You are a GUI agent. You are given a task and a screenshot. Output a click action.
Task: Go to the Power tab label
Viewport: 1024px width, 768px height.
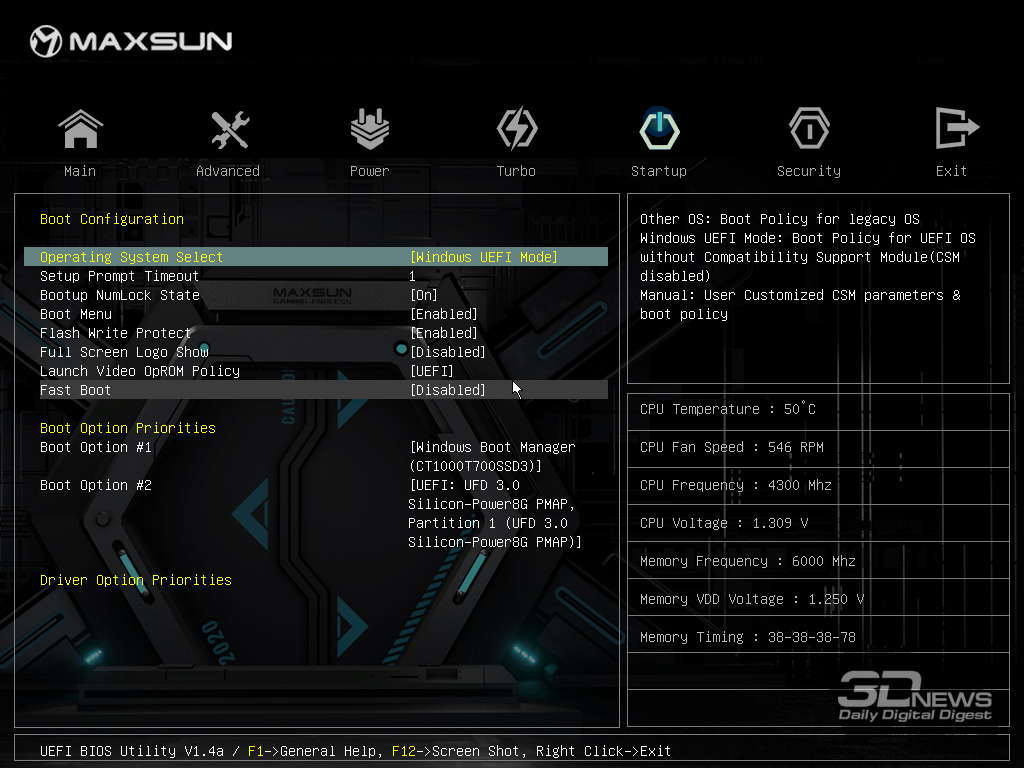point(370,171)
